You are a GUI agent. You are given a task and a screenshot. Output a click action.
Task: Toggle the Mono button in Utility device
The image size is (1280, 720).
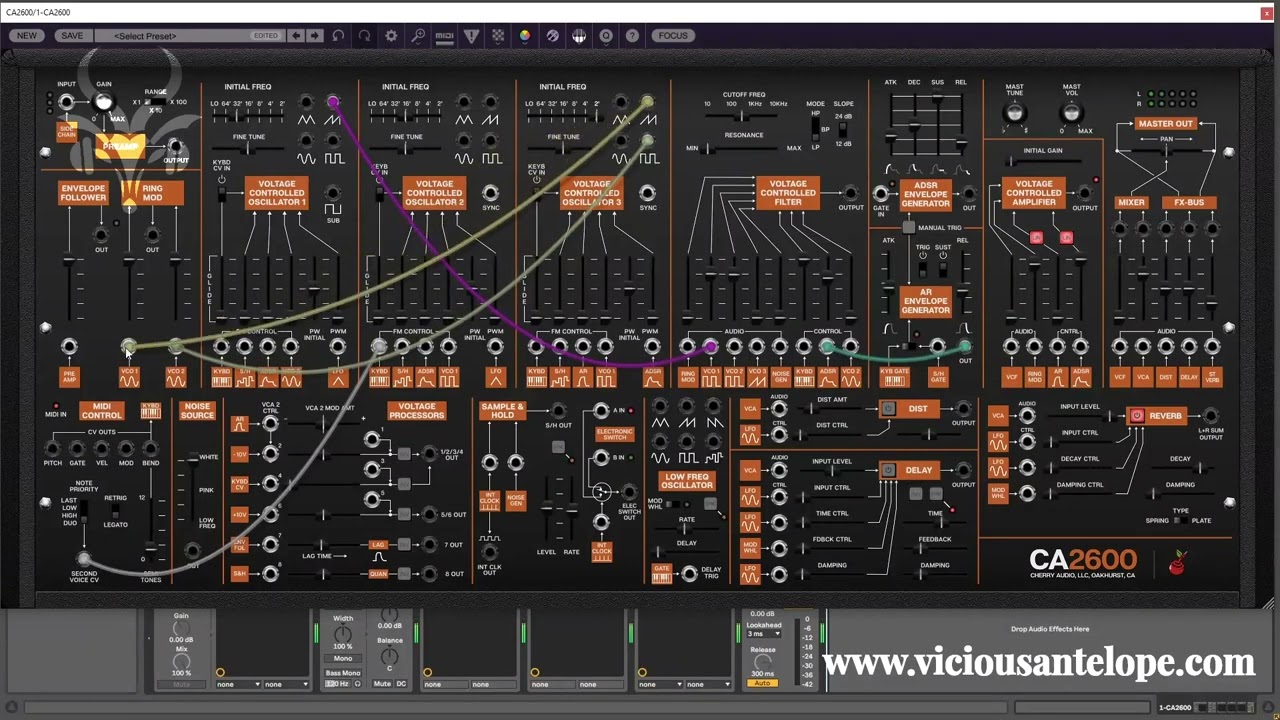click(343, 659)
